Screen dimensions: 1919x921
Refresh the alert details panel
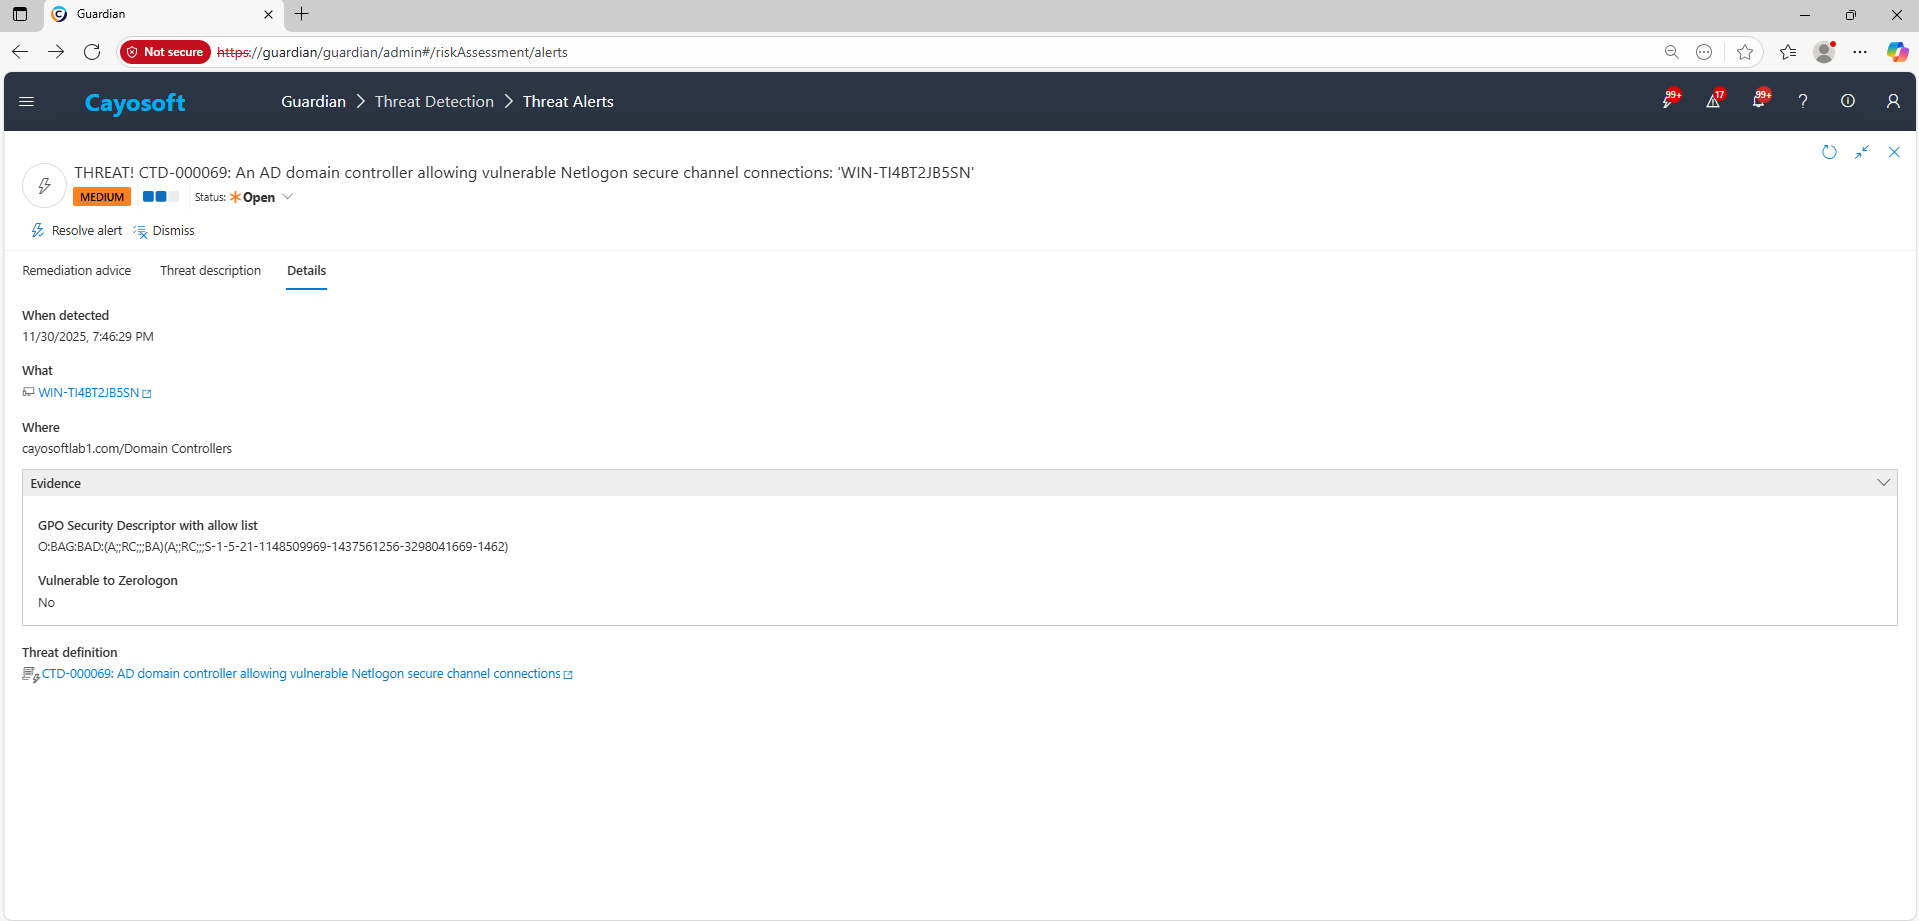coord(1829,152)
